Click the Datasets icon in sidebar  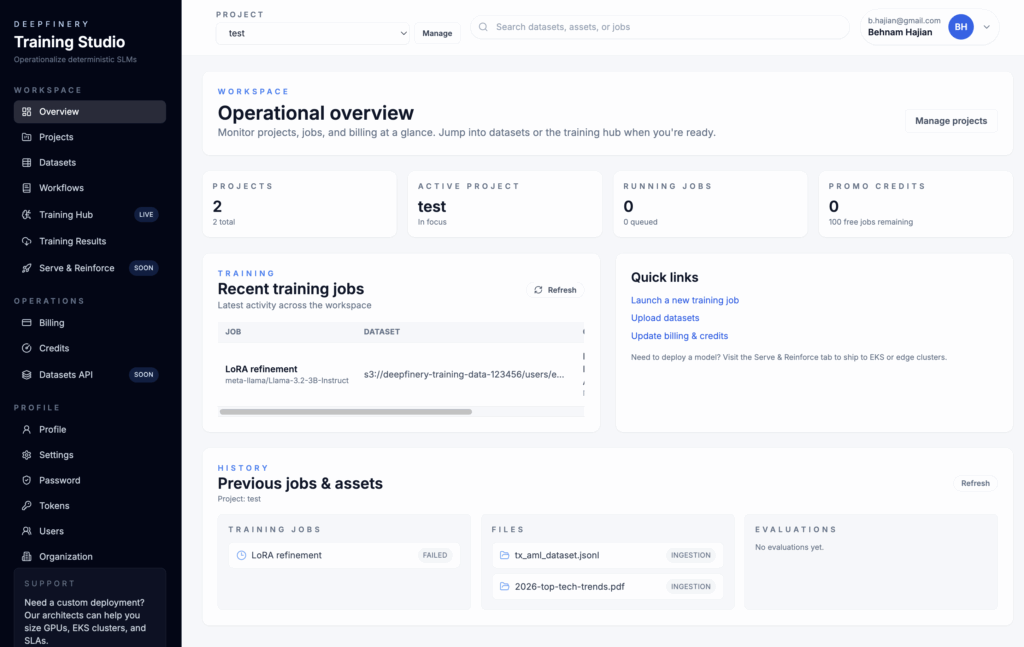click(27, 162)
